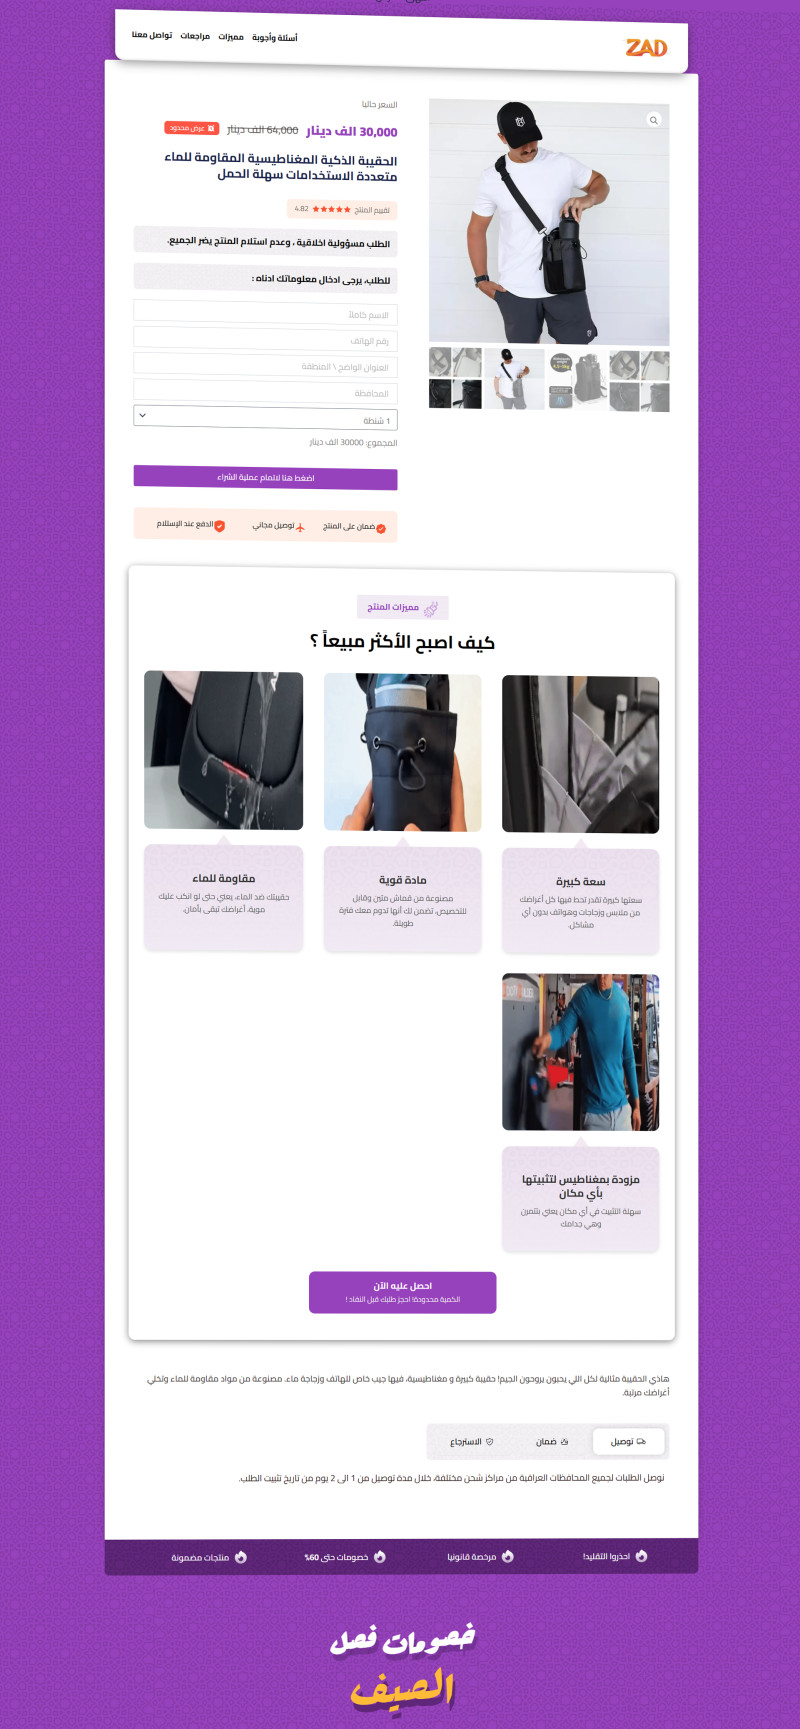
Task: Switch to the الاسترجاع tab
Action: click(472, 1441)
